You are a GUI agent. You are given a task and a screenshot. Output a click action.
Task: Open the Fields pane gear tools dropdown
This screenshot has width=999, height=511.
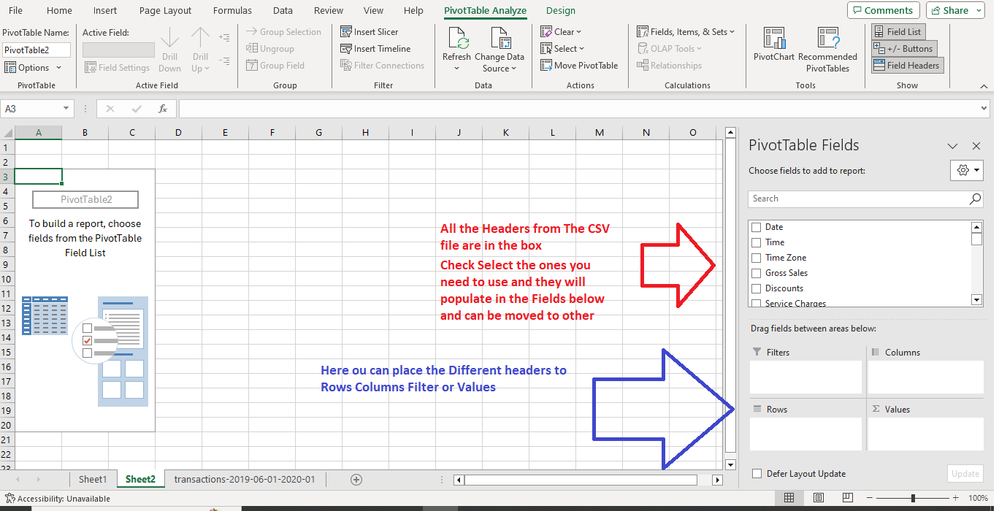(x=966, y=171)
